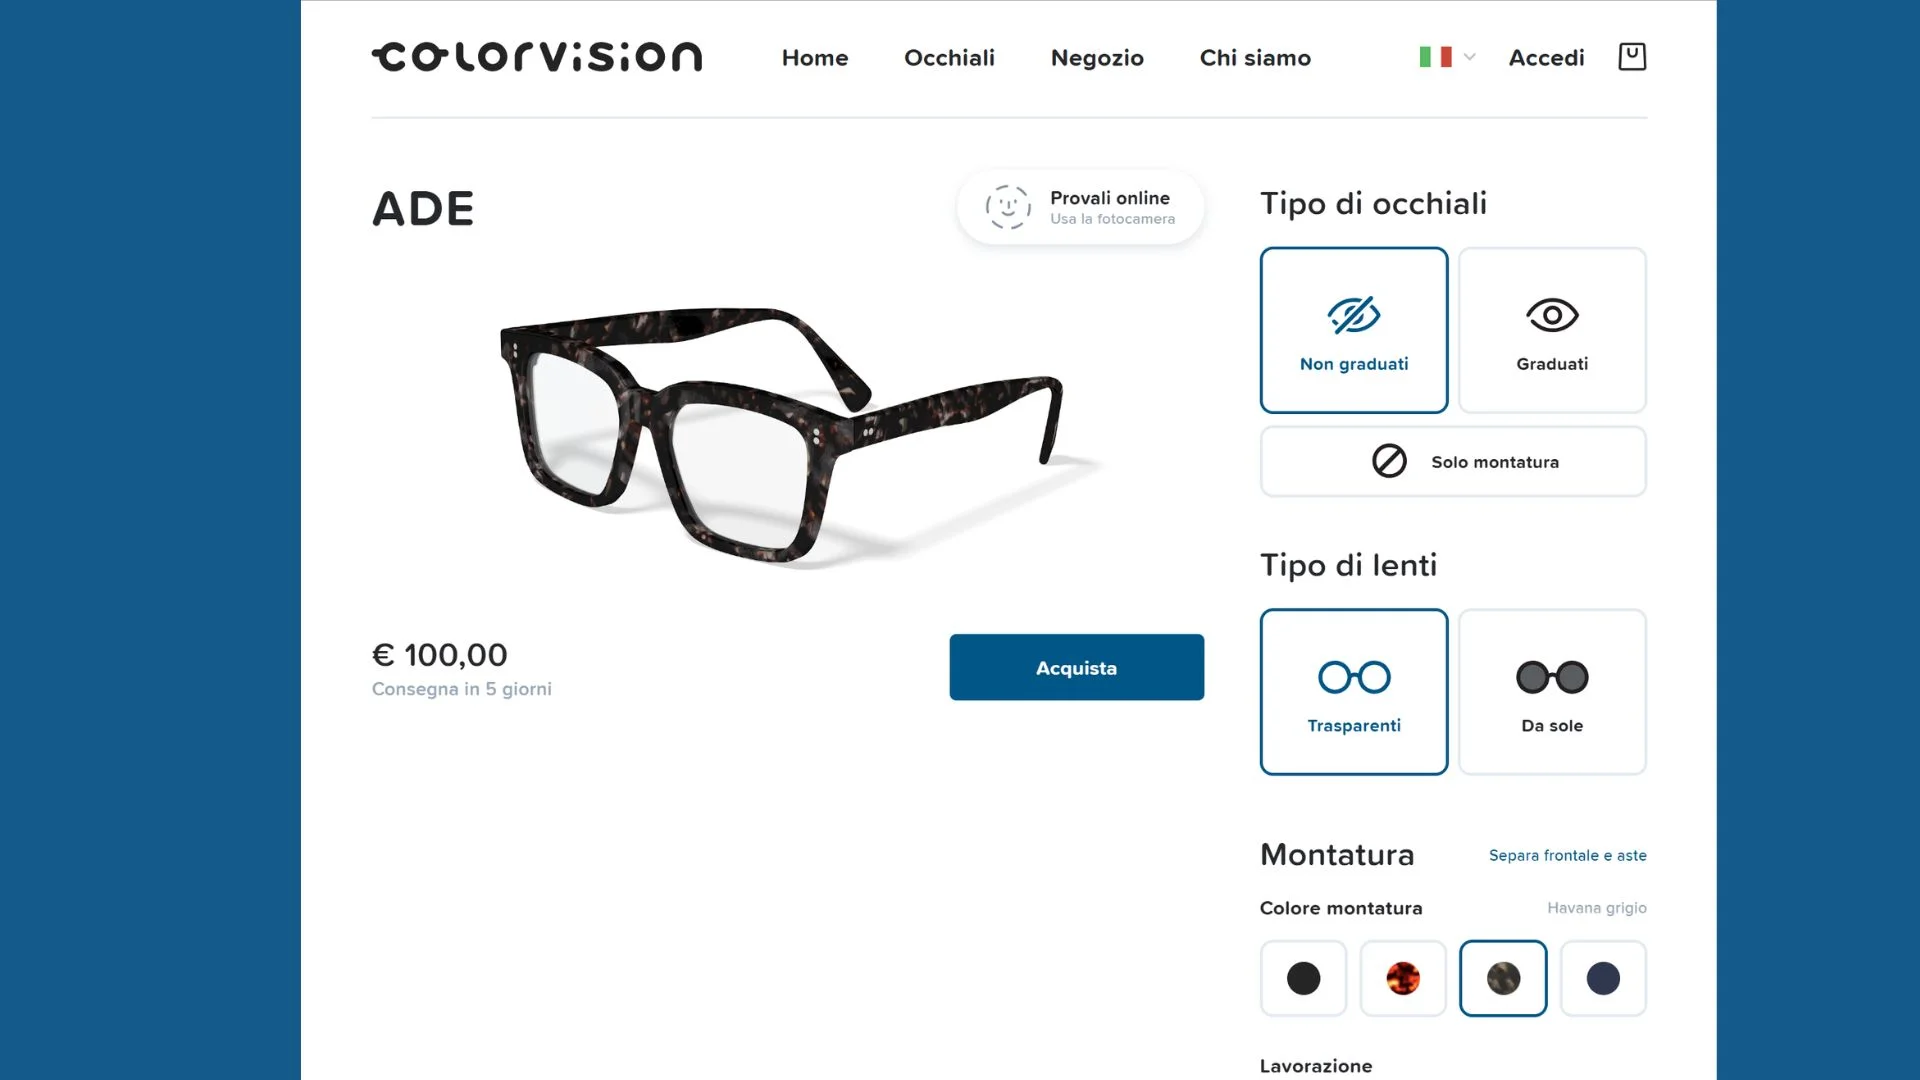The width and height of the screenshot is (1920, 1080).
Task: Click the Acquista purchase button
Action: point(1076,667)
